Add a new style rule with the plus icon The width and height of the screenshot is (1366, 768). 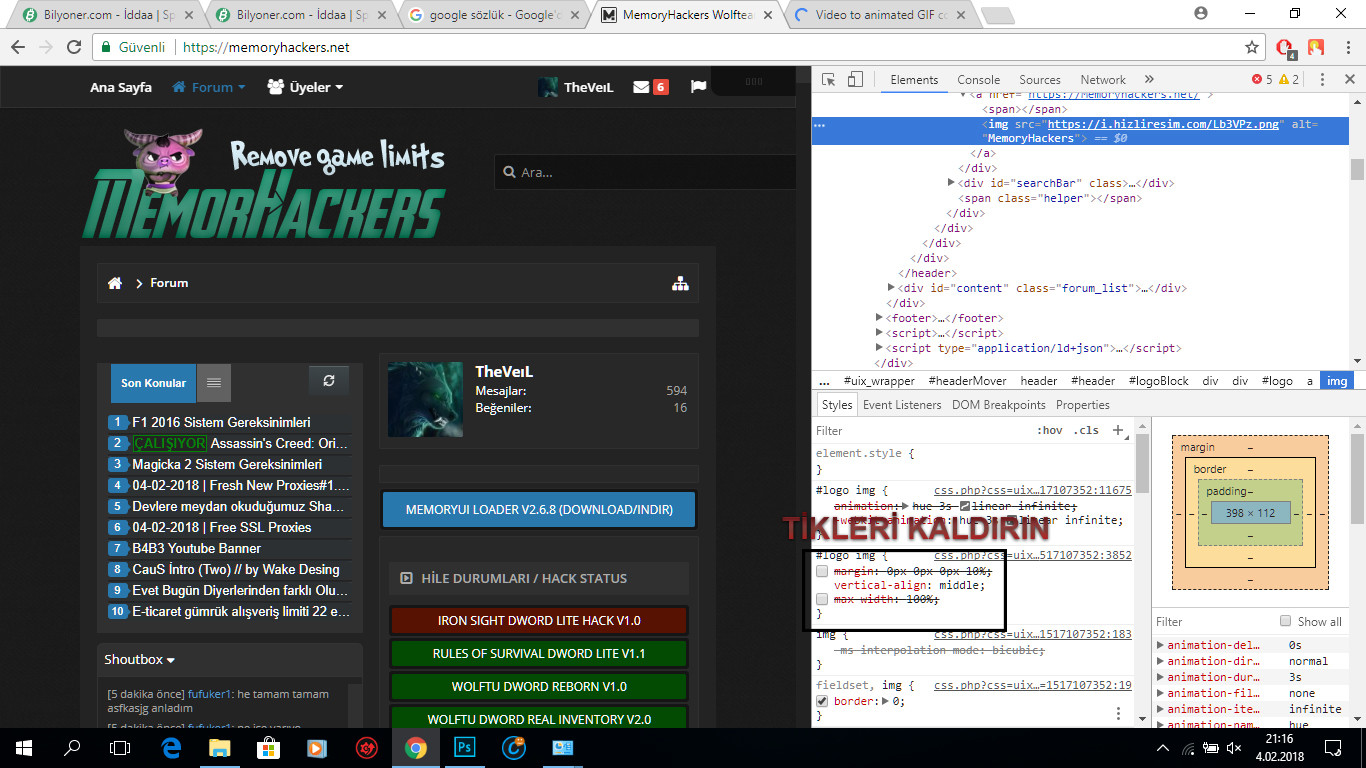(1118, 430)
